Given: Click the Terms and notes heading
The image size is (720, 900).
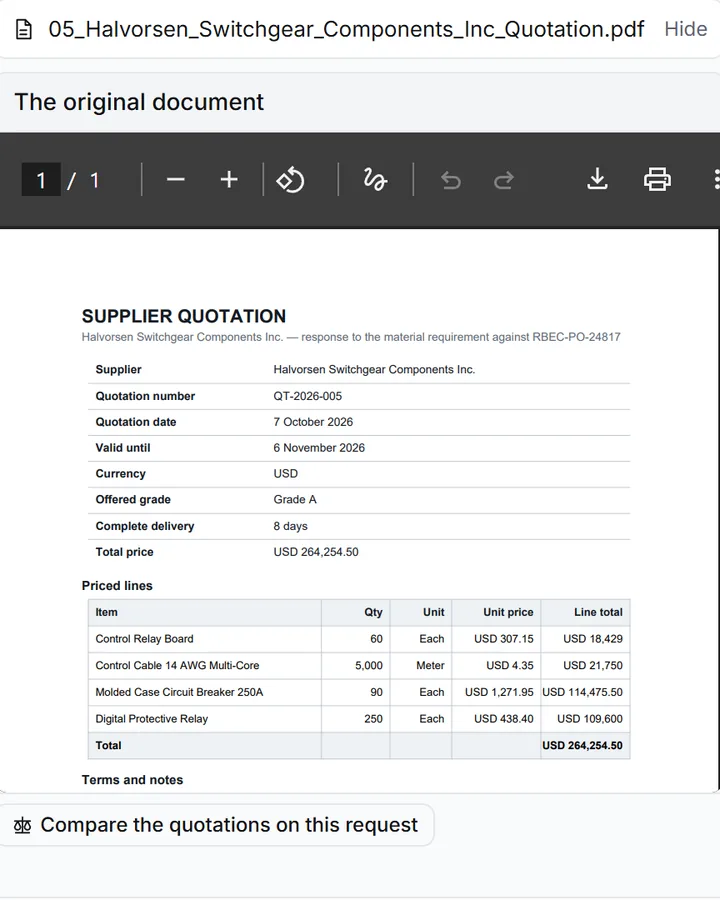Looking at the screenshot, I should pyautogui.click(x=132, y=780).
